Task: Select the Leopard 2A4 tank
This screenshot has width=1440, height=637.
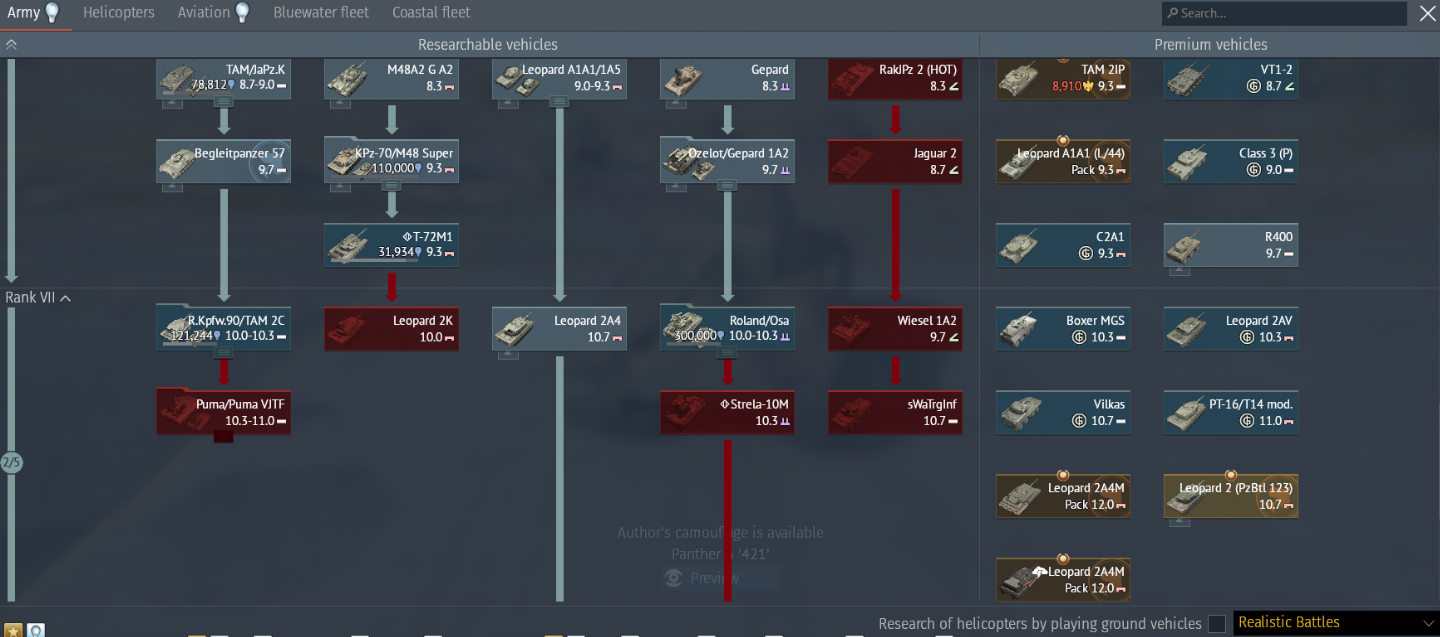Action: click(x=560, y=329)
